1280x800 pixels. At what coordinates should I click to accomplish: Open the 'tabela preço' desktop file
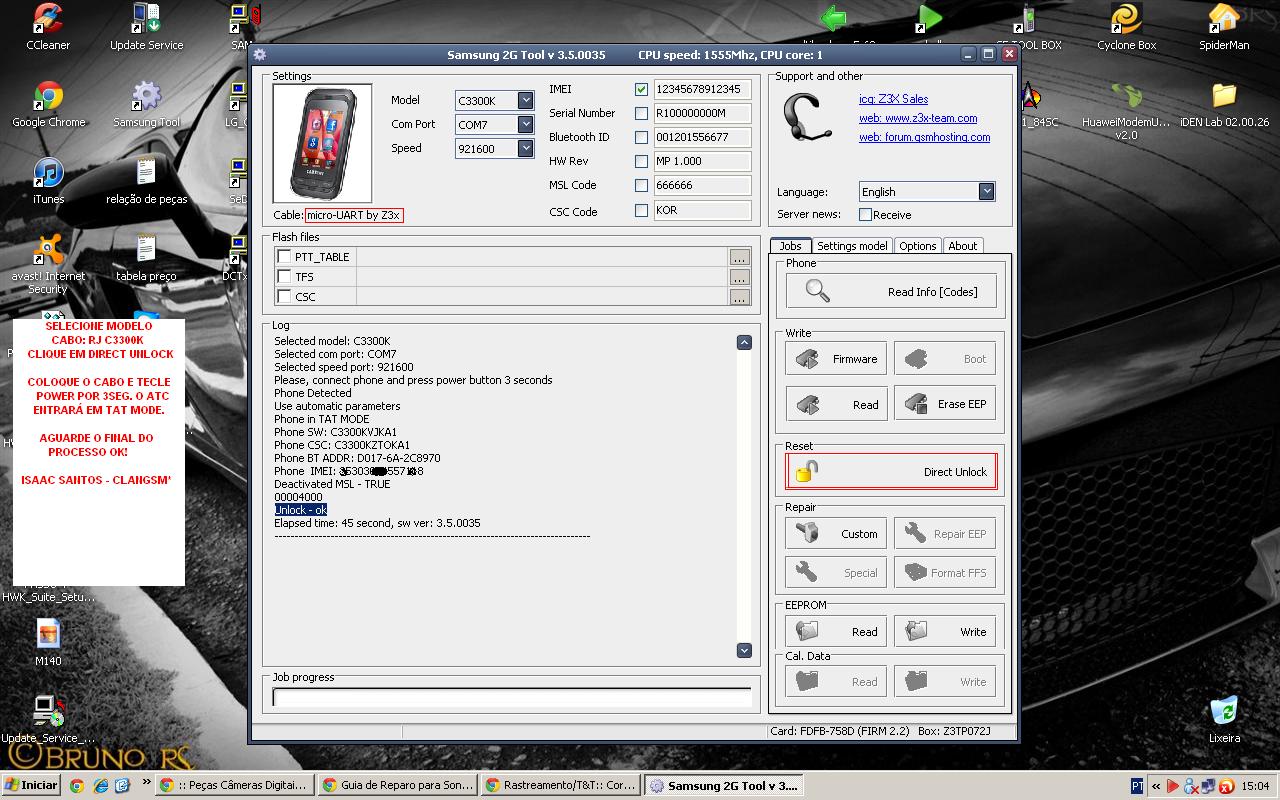(146, 257)
